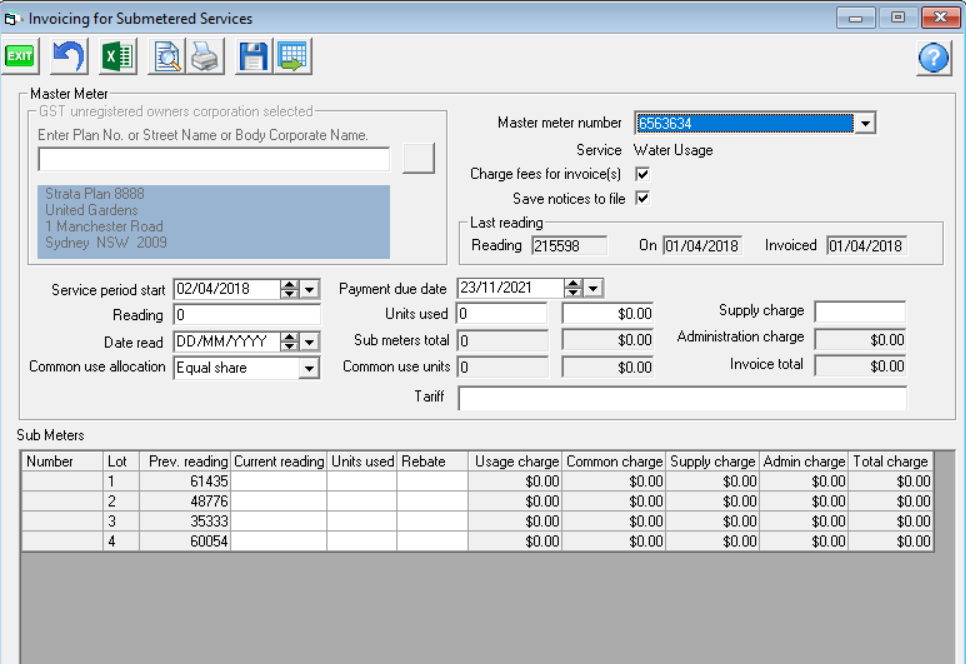Open the Payment due date calendar dropdown
966x664 pixels.
594,288
